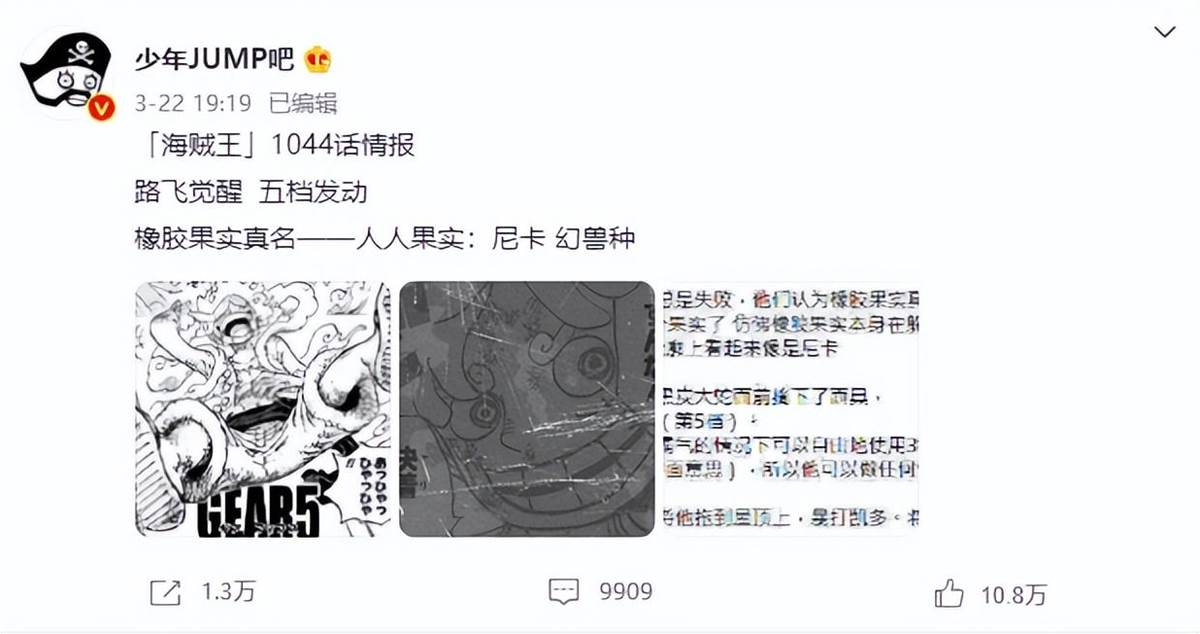Open the gray scratched Luffy face thumbnail
This screenshot has width=1200, height=634.
tap(527, 408)
